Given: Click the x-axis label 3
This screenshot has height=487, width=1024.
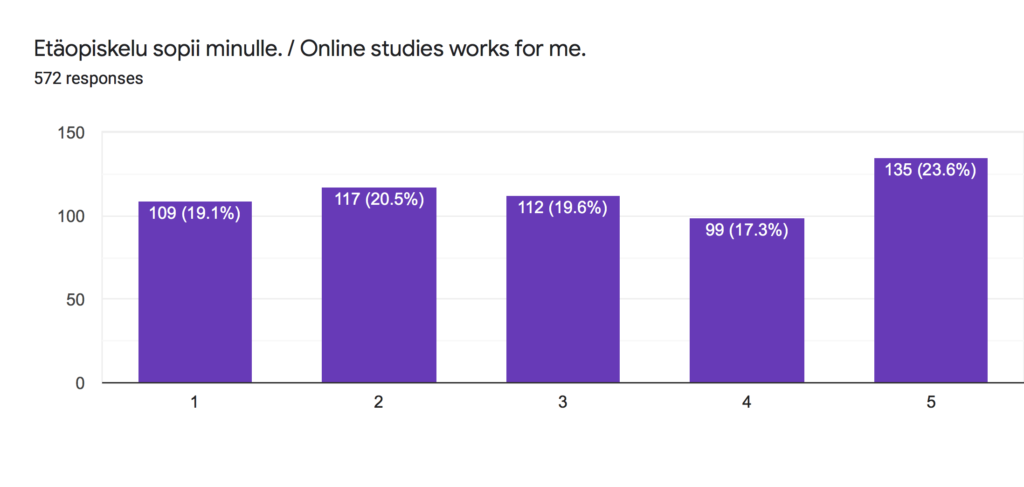Looking at the screenshot, I should tap(563, 403).
